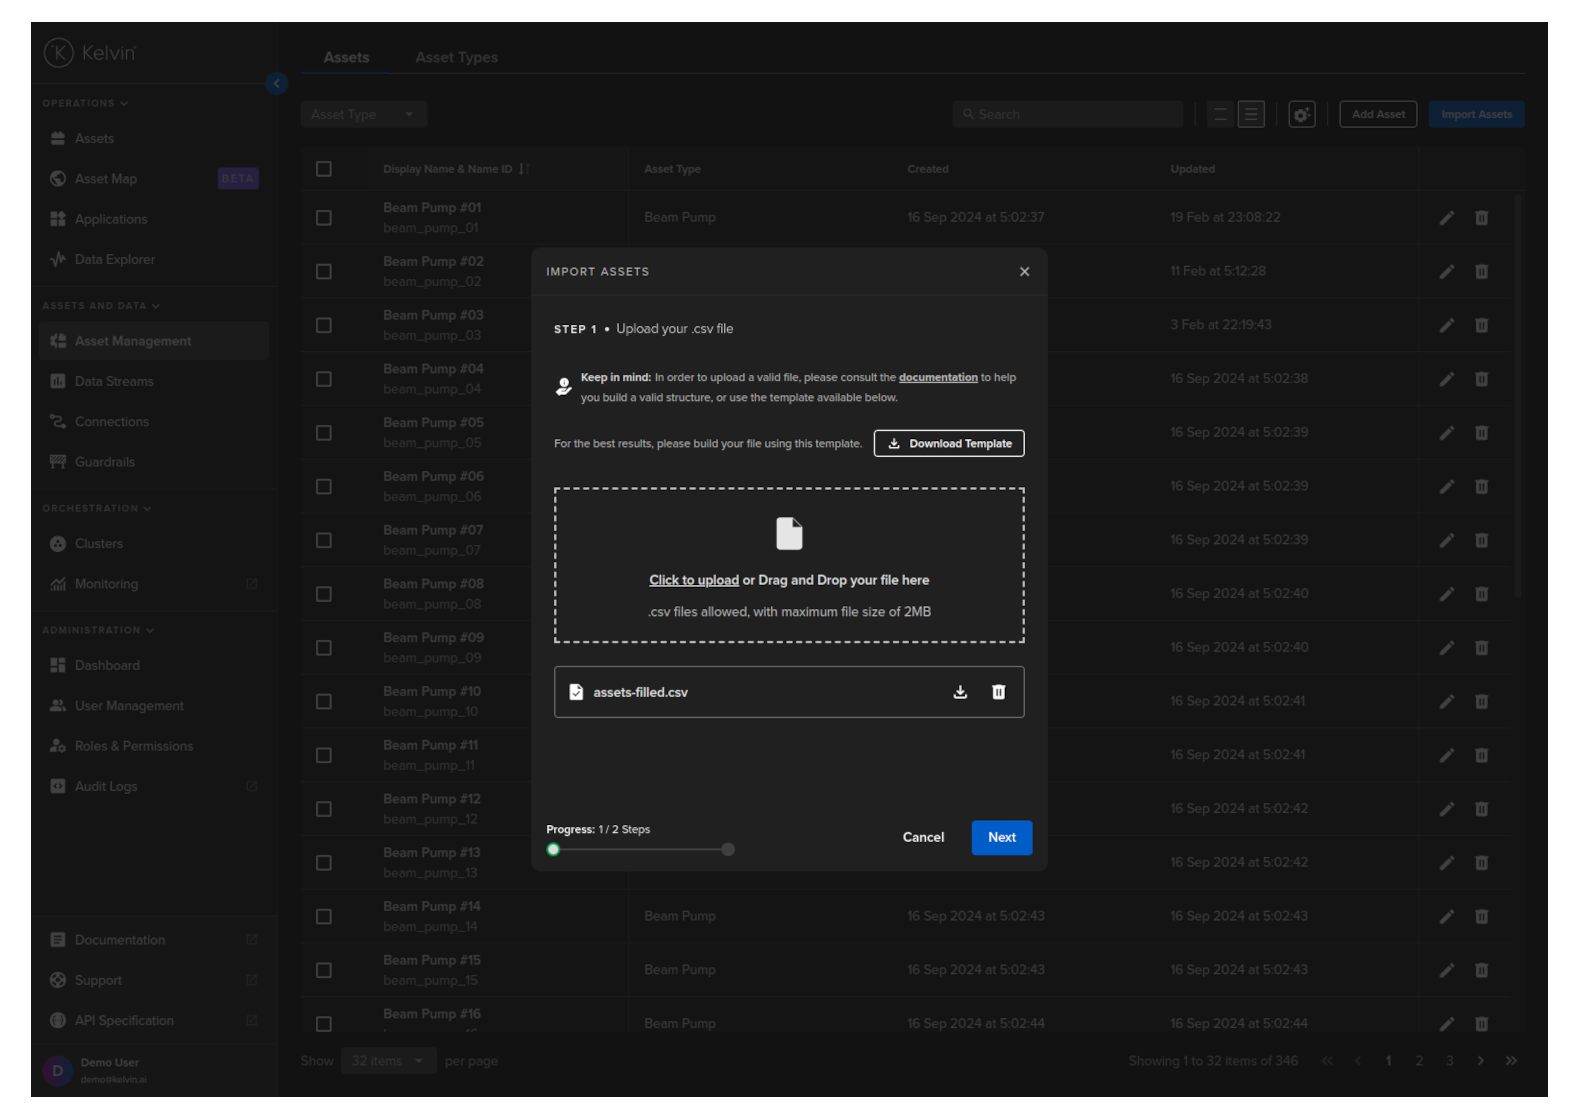Download the assets-filled.csv file

(x=960, y=692)
